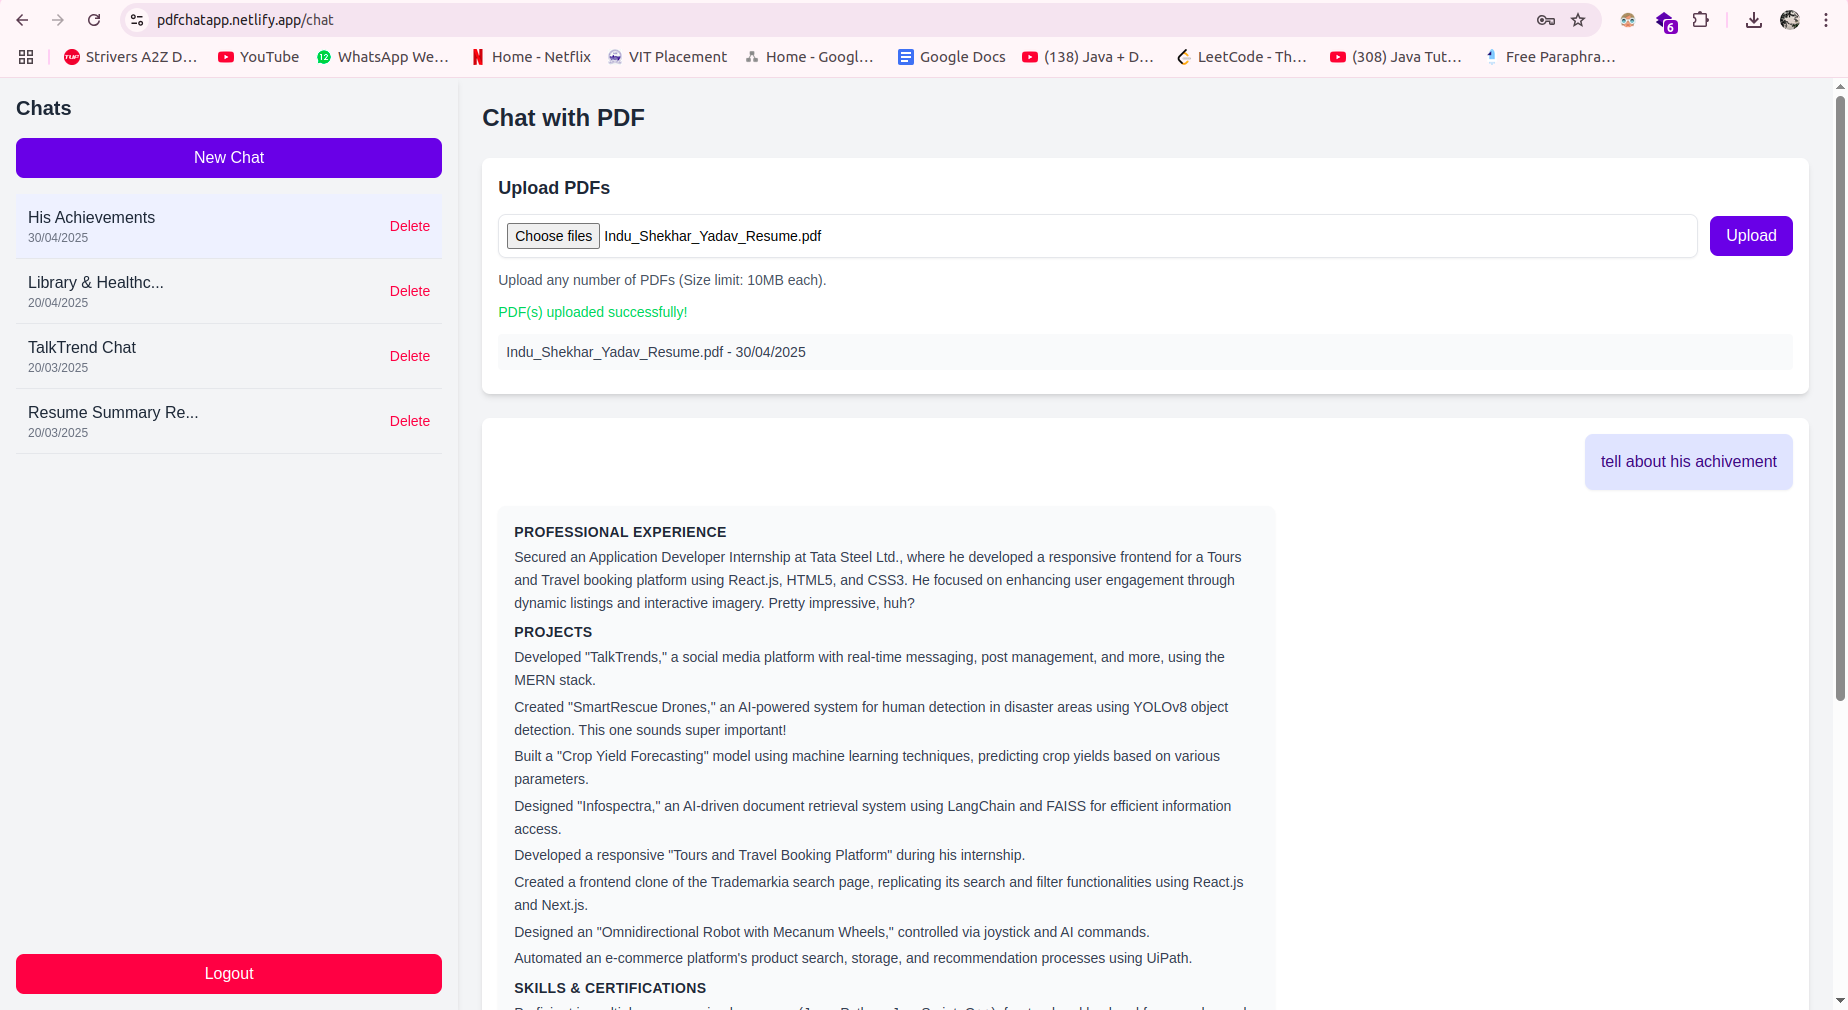Go back using browser back arrow
The image size is (1848, 1010).
(22, 20)
